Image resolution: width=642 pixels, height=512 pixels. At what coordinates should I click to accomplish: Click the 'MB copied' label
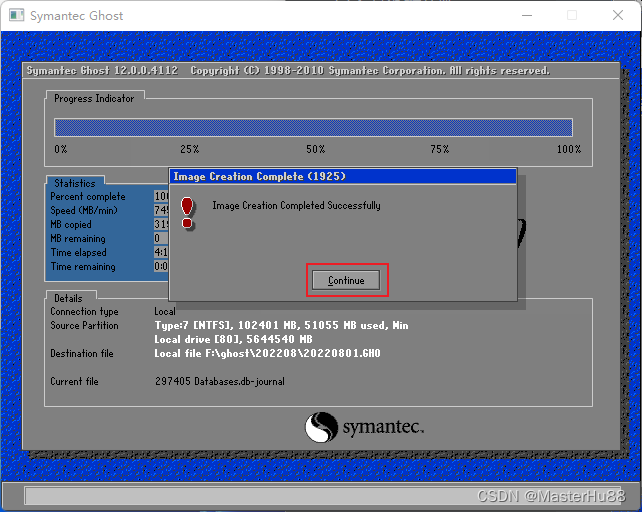(70, 224)
